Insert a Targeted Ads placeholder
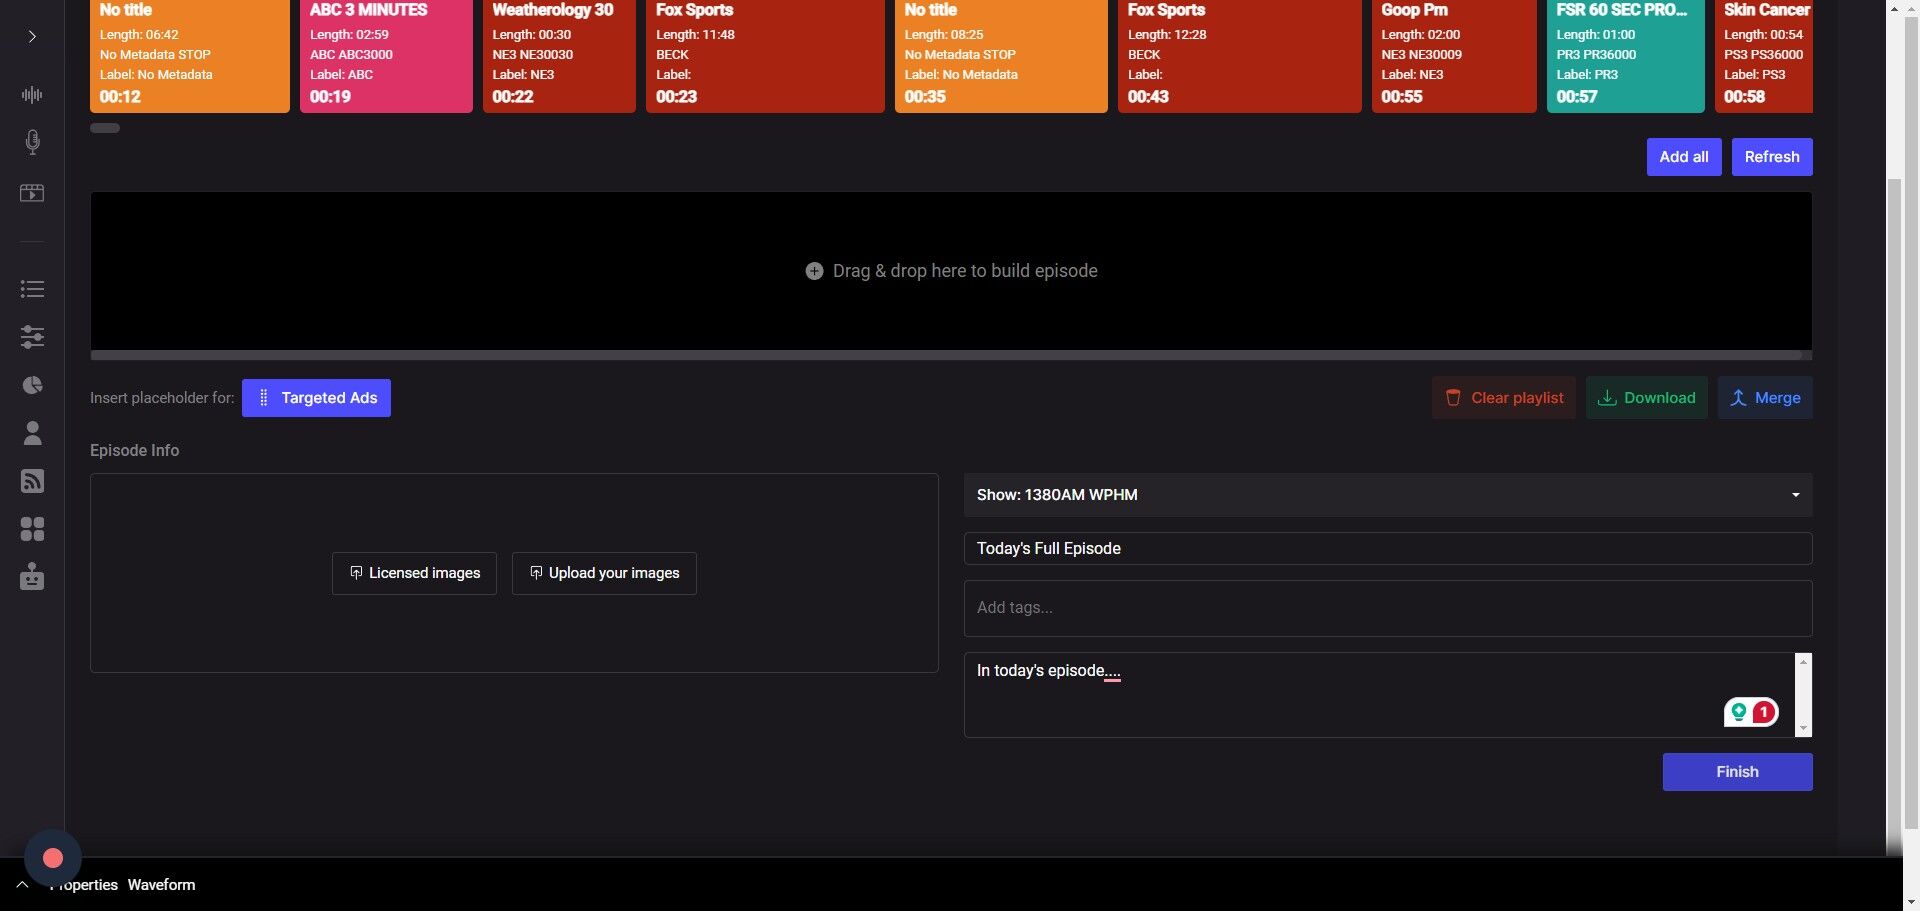Screen dimensions: 1920x911 pos(316,398)
